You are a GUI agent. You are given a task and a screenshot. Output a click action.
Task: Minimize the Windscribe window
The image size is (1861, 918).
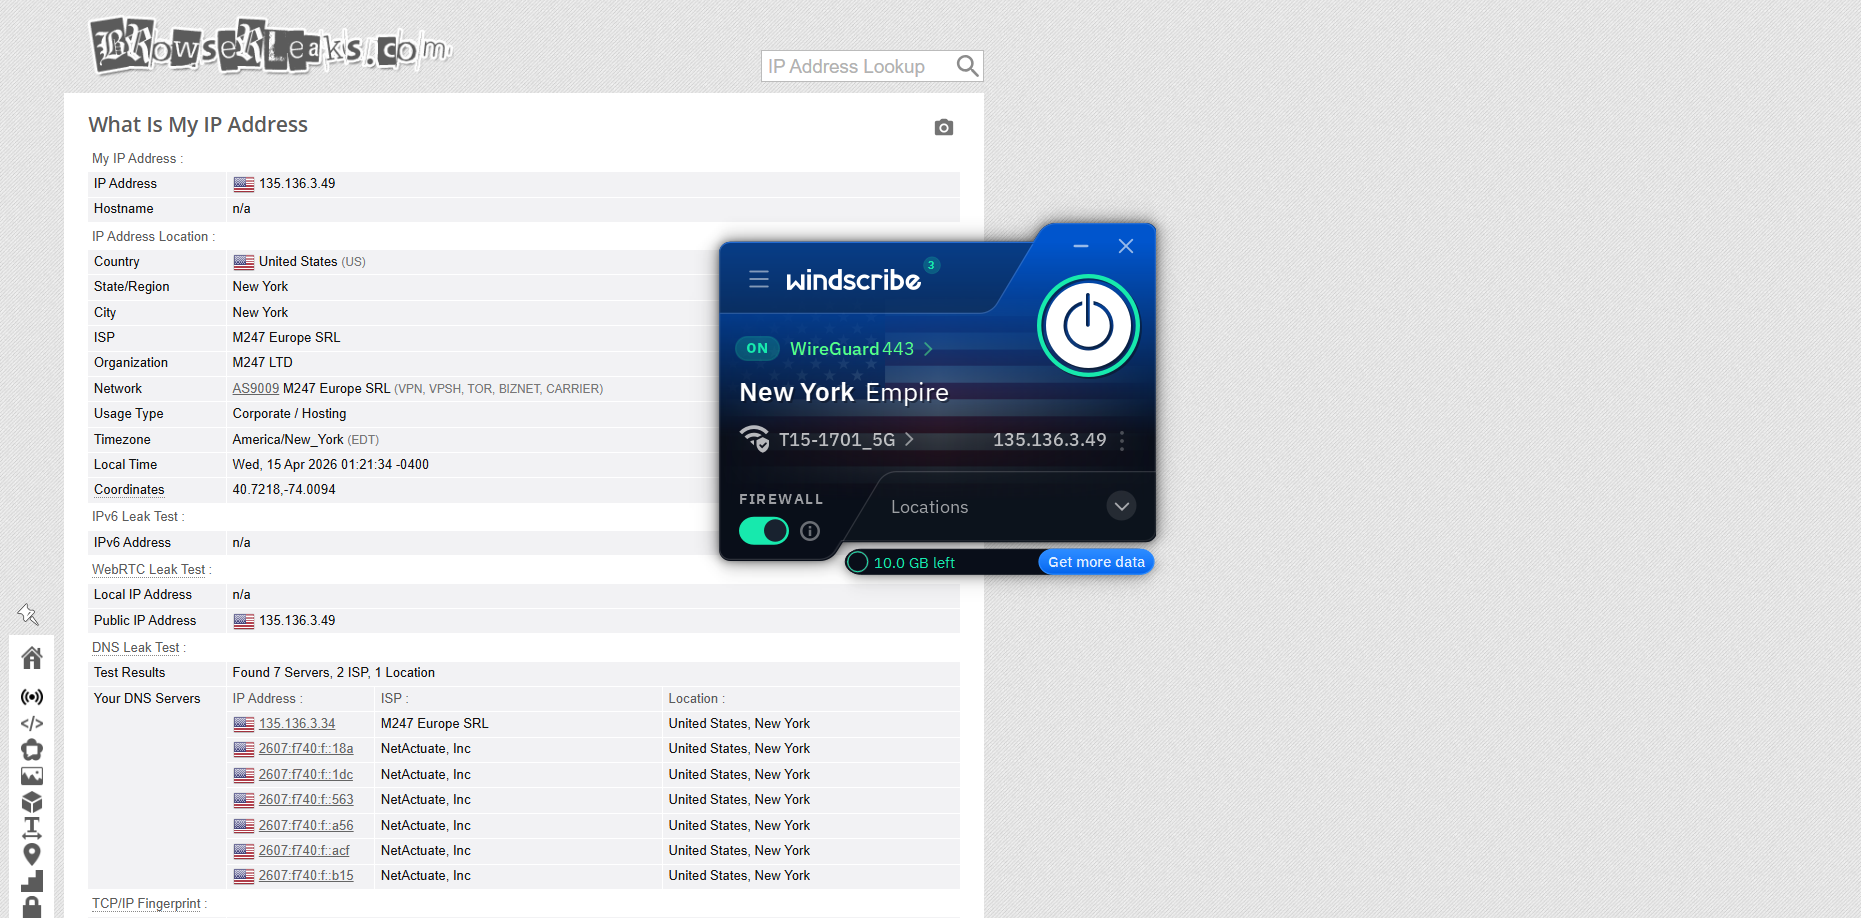point(1081,246)
